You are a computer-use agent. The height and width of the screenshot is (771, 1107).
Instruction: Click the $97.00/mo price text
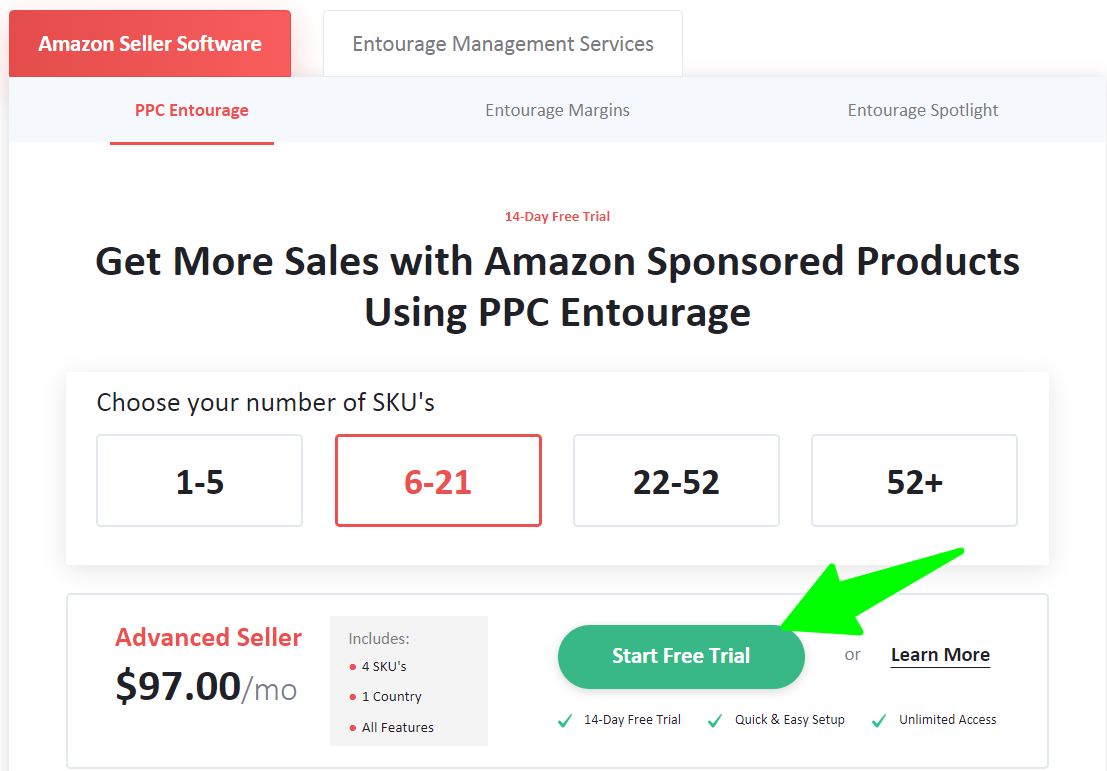click(206, 687)
